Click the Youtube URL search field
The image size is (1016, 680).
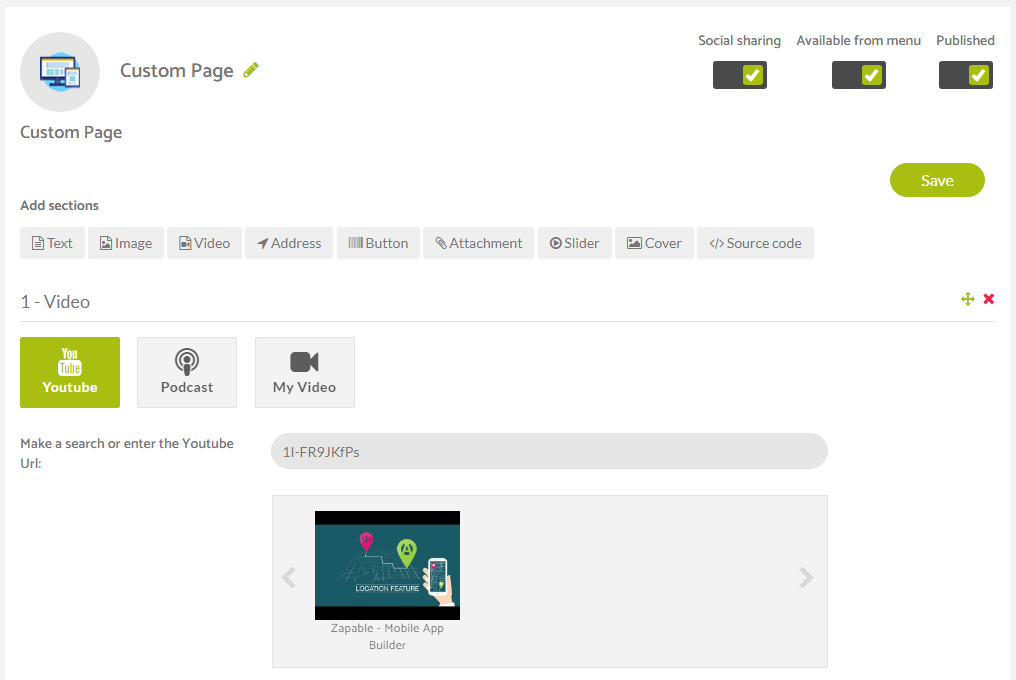[x=549, y=451]
